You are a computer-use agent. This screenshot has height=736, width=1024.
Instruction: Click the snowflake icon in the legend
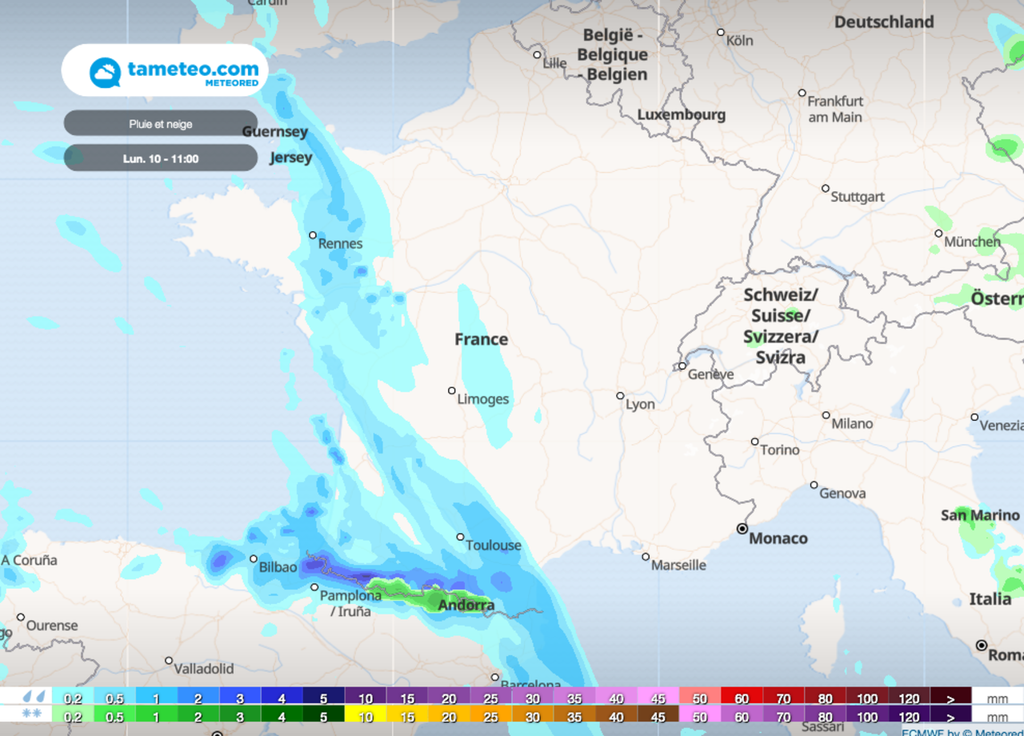pos(32,714)
